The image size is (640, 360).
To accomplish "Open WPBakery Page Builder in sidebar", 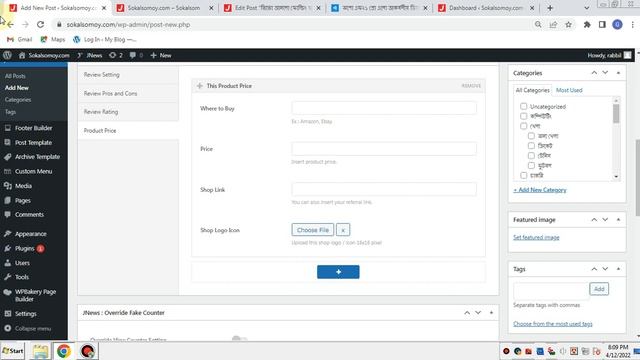I will [35, 295].
